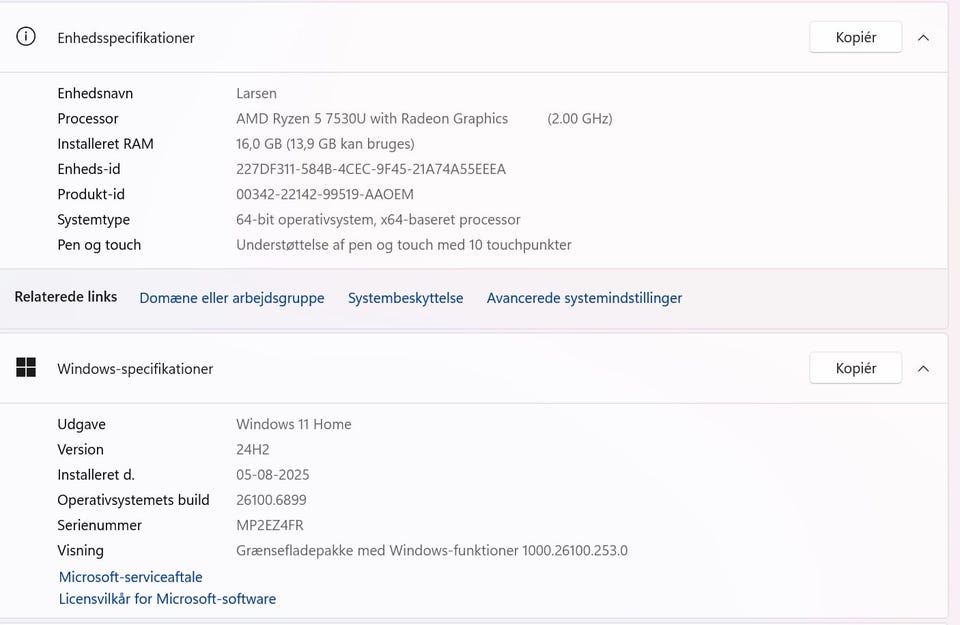Copy Windows specifications with Kopiér
The height and width of the screenshot is (625, 960).
(855, 368)
